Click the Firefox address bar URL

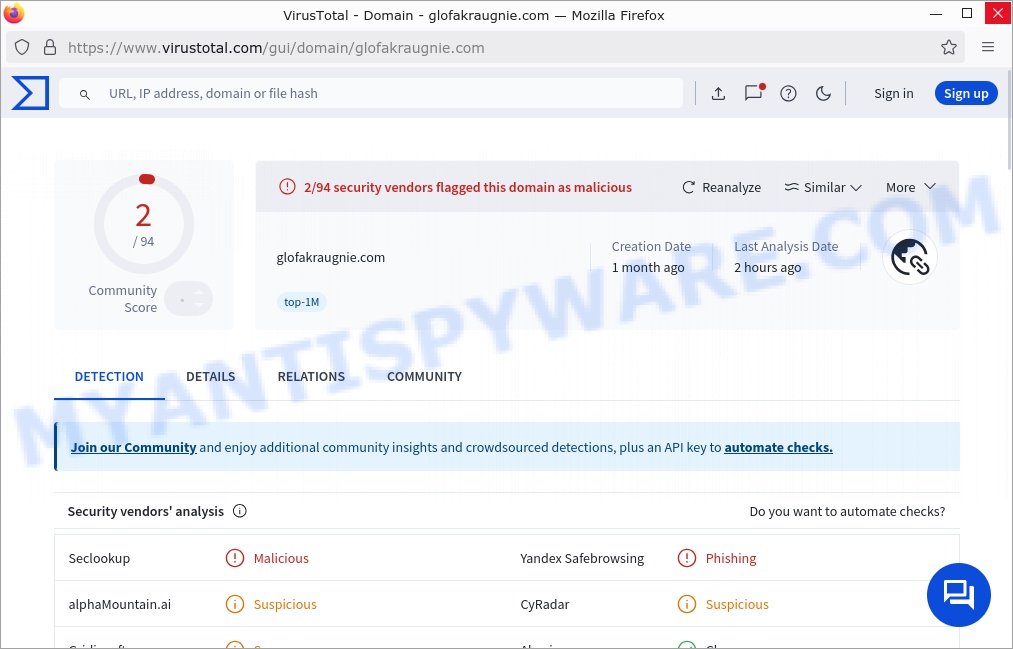pyautogui.click(x=276, y=48)
